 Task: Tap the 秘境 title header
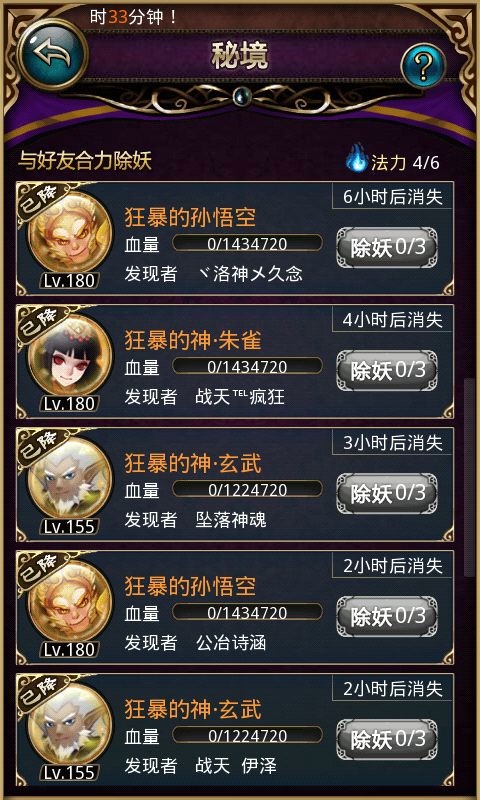click(240, 57)
